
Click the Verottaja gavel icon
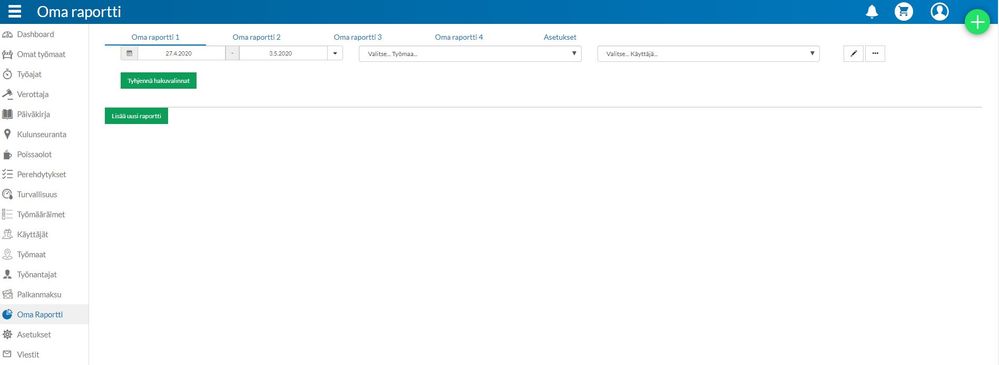(x=8, y=94)
